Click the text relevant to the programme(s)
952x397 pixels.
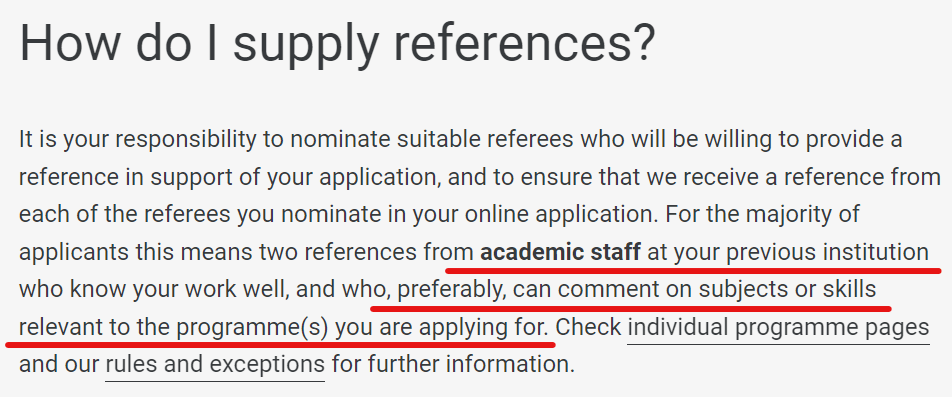tap(174, 328)
